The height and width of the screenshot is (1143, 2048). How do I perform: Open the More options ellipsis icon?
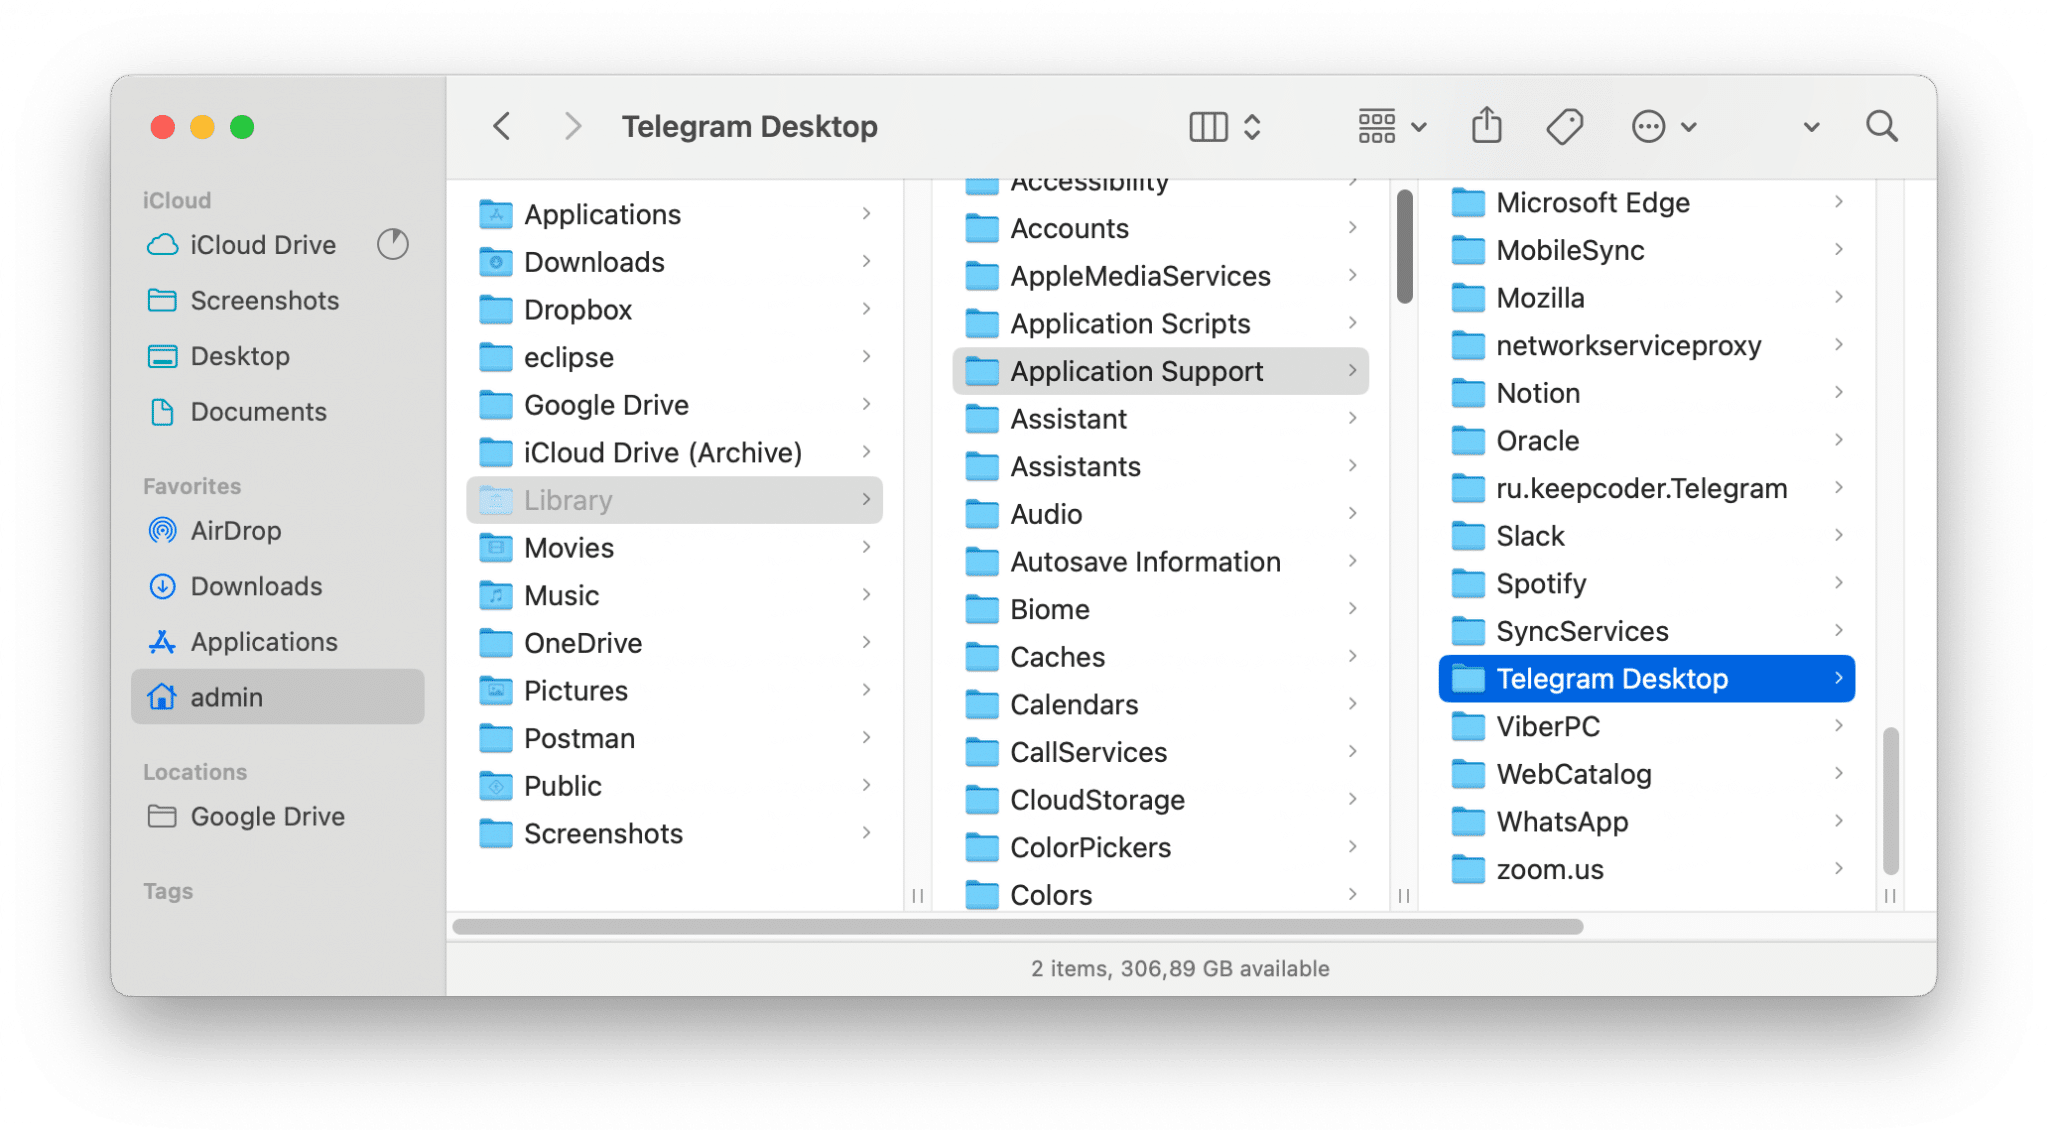pyautogui.click(x=1650, y=125)
